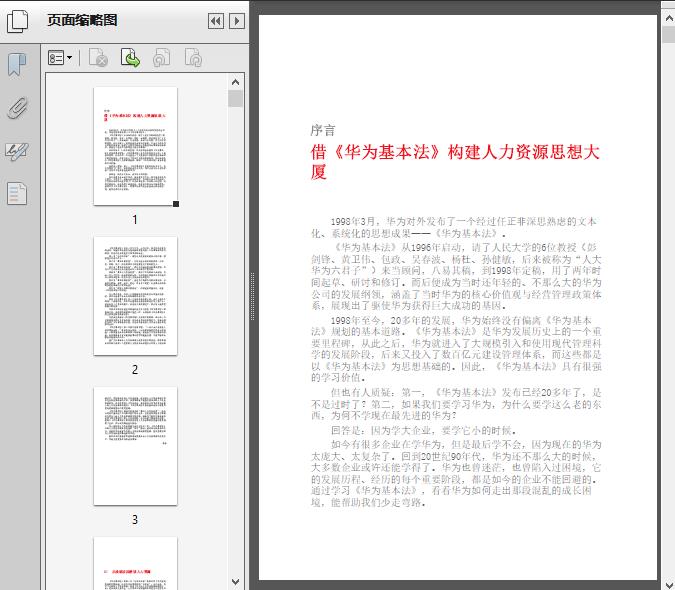This screenshot has width=675, height=590.
Task: Click thumbnail label number 3
Action: pos(135,520)
